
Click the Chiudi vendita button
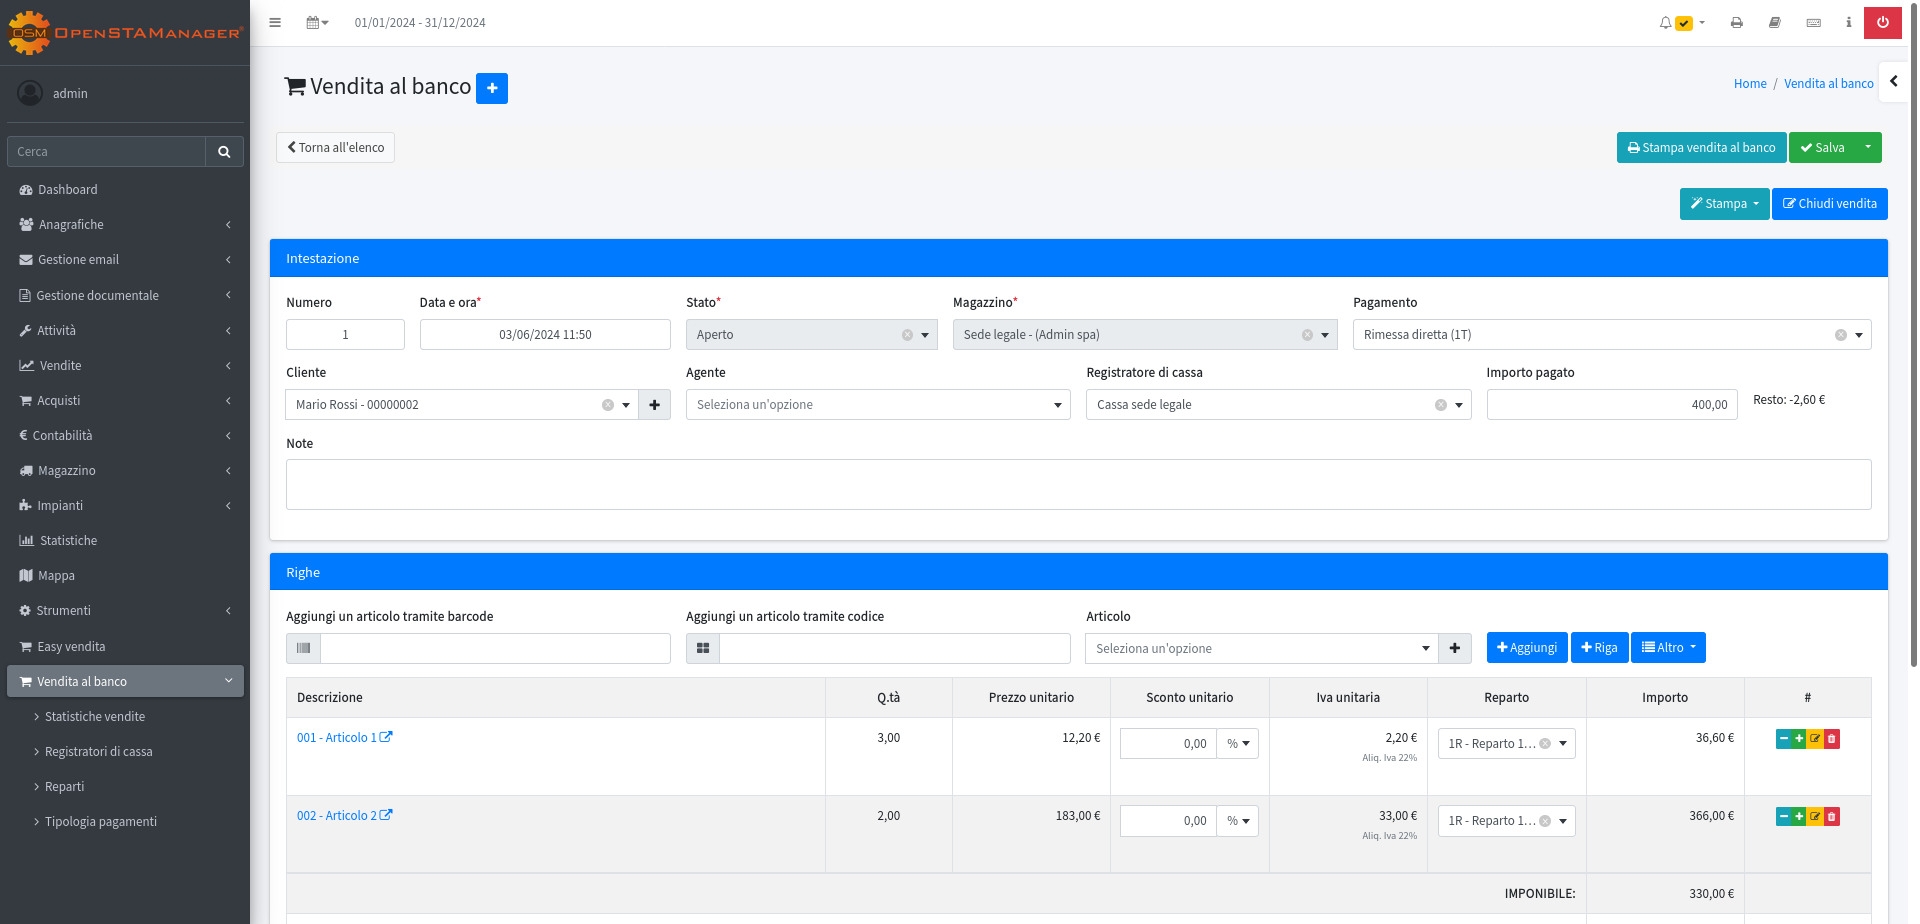(x=1829, y=204)
